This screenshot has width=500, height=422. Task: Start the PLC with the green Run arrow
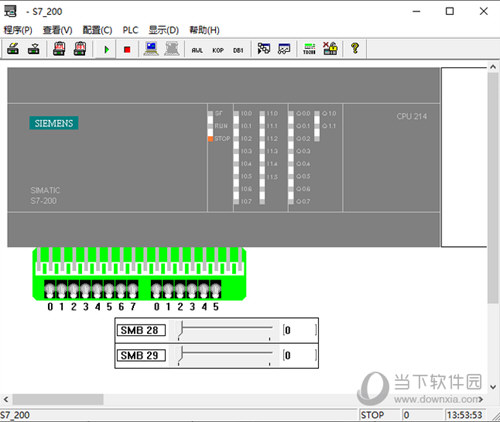106,50
